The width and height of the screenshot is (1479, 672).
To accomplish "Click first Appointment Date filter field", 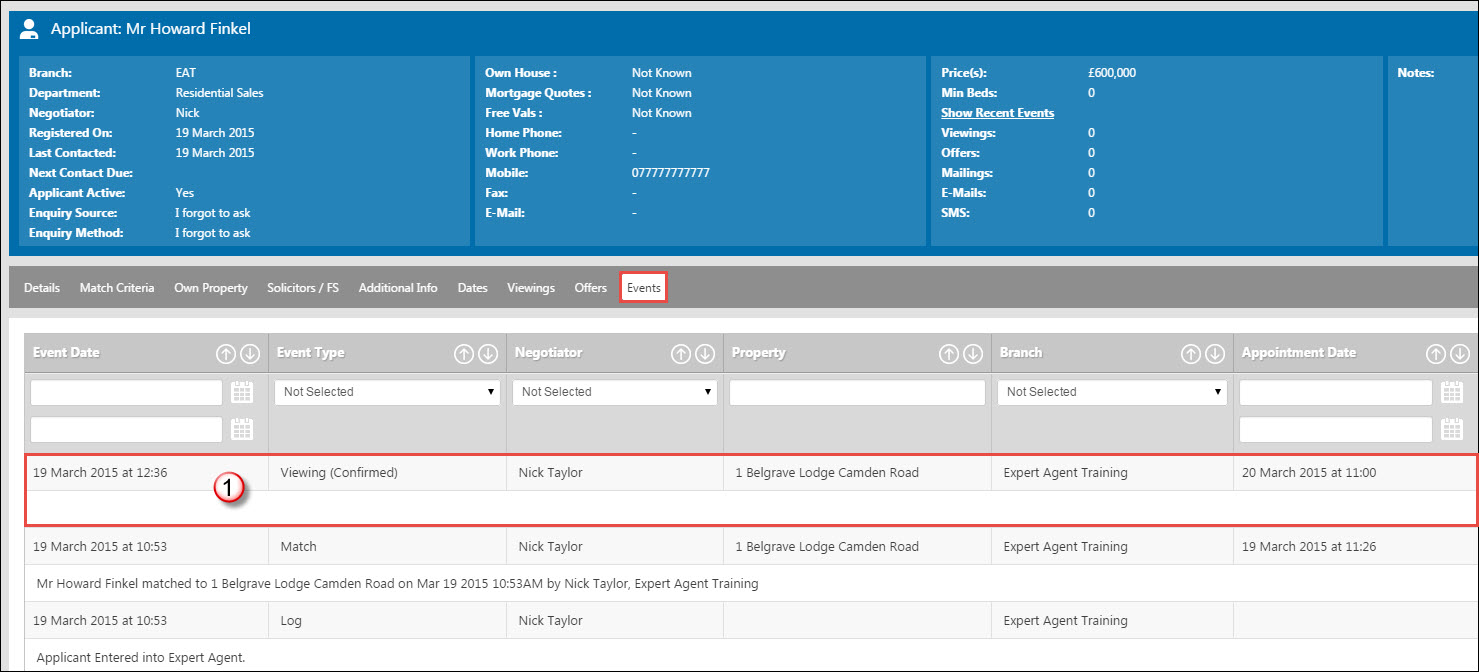I will point(1336,392).
